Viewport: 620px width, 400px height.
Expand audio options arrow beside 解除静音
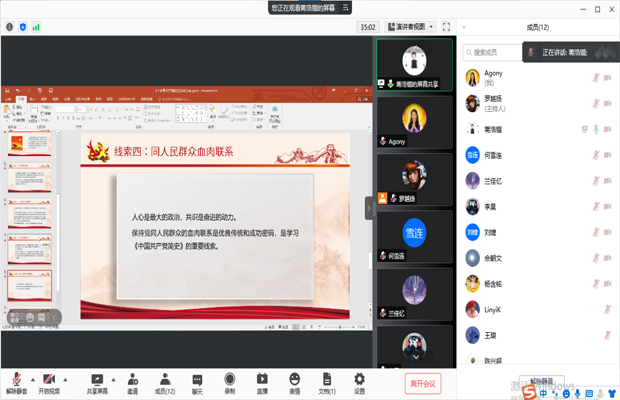tap(32, 379)
